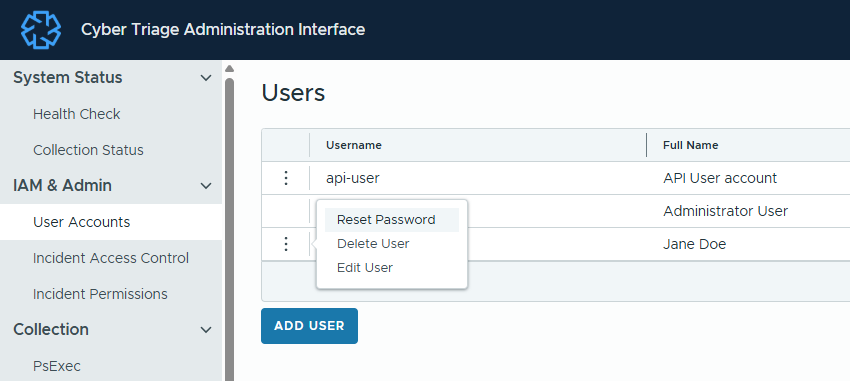850x381 pixels.
Task: Click the API User account full name cell
Action: [x=720, y=178]
